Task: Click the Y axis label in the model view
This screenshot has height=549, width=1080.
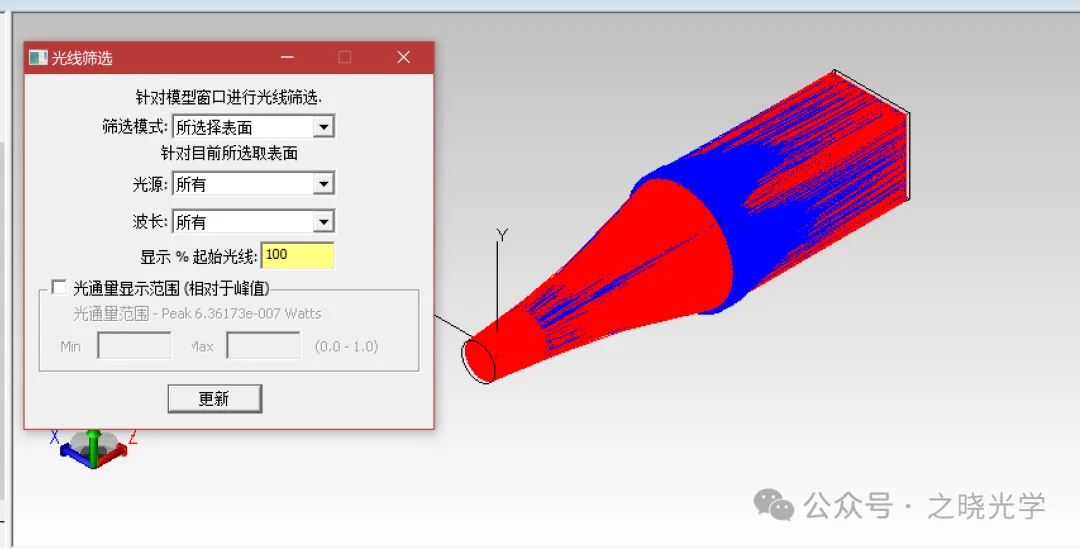Action: point(502,236)
